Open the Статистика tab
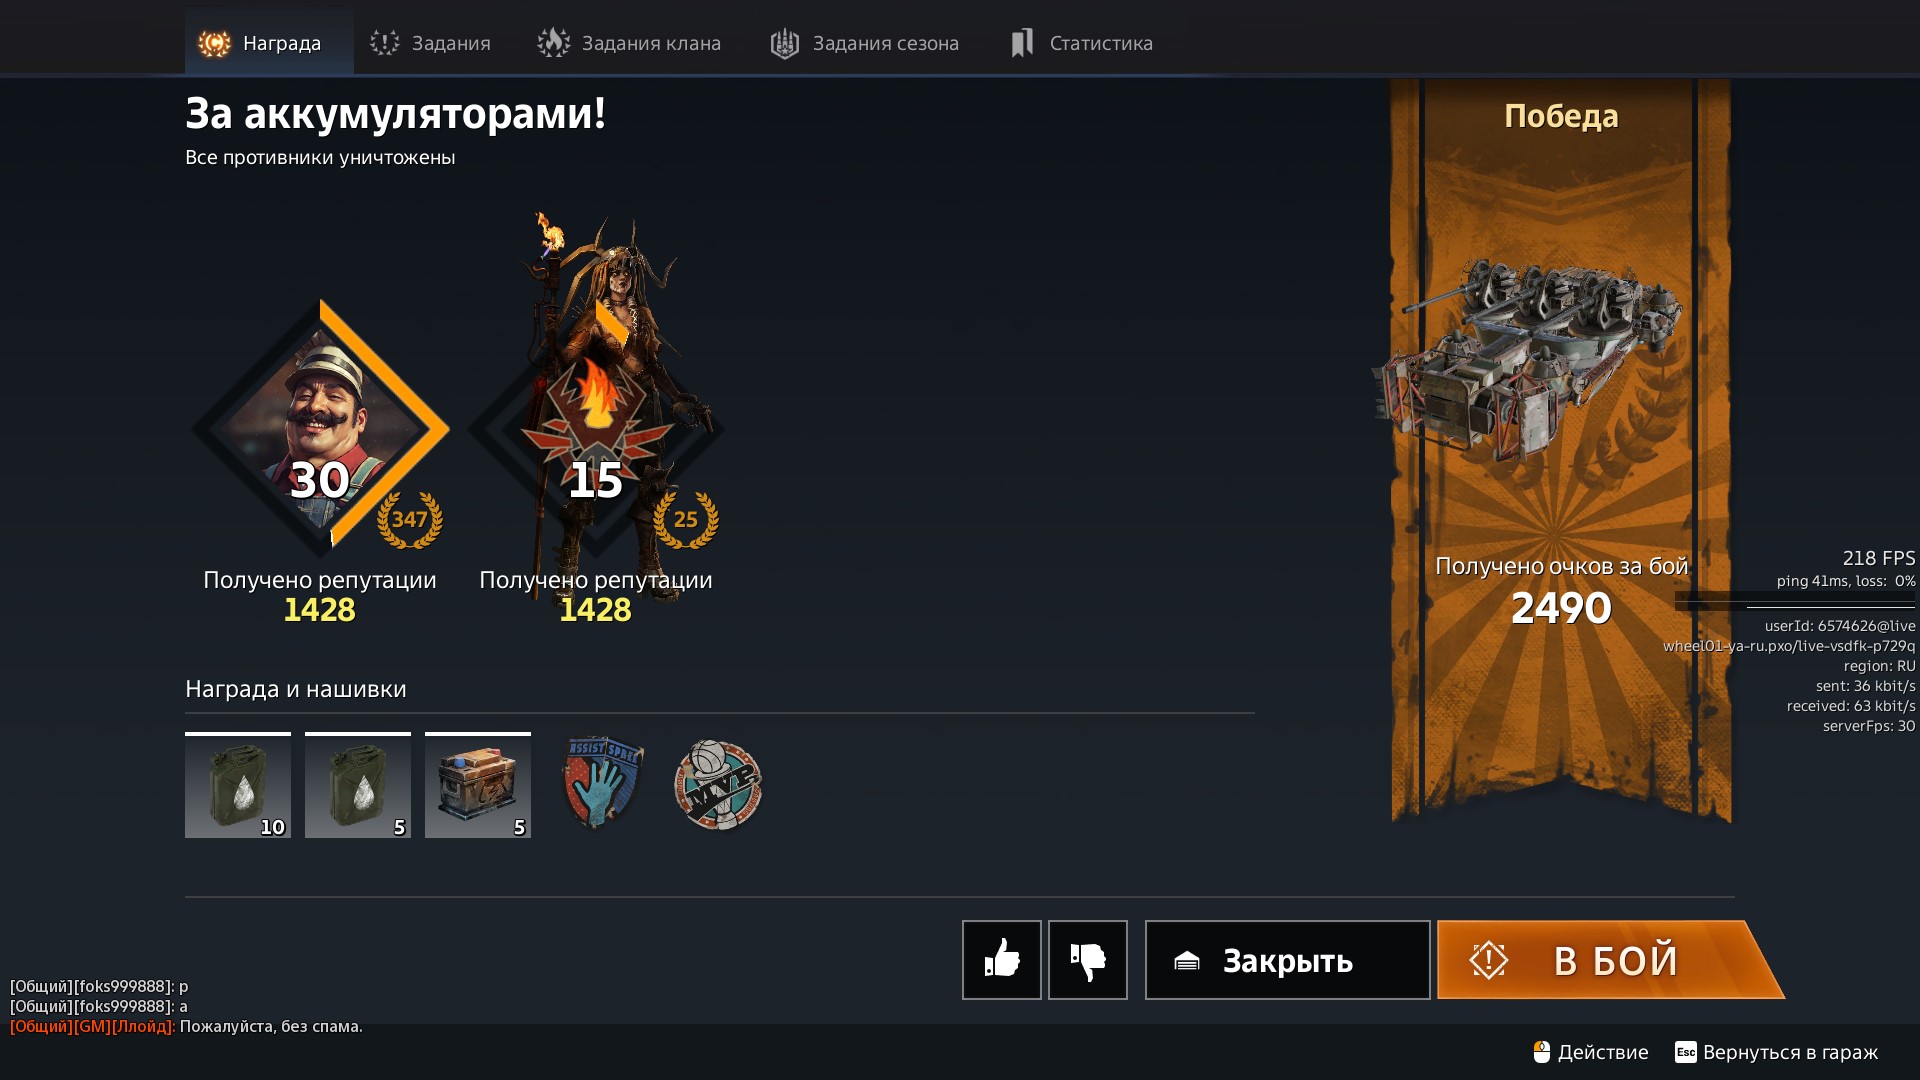Image resolution: width=1920 pixels, height=1080 pixels. [1082, 43]
